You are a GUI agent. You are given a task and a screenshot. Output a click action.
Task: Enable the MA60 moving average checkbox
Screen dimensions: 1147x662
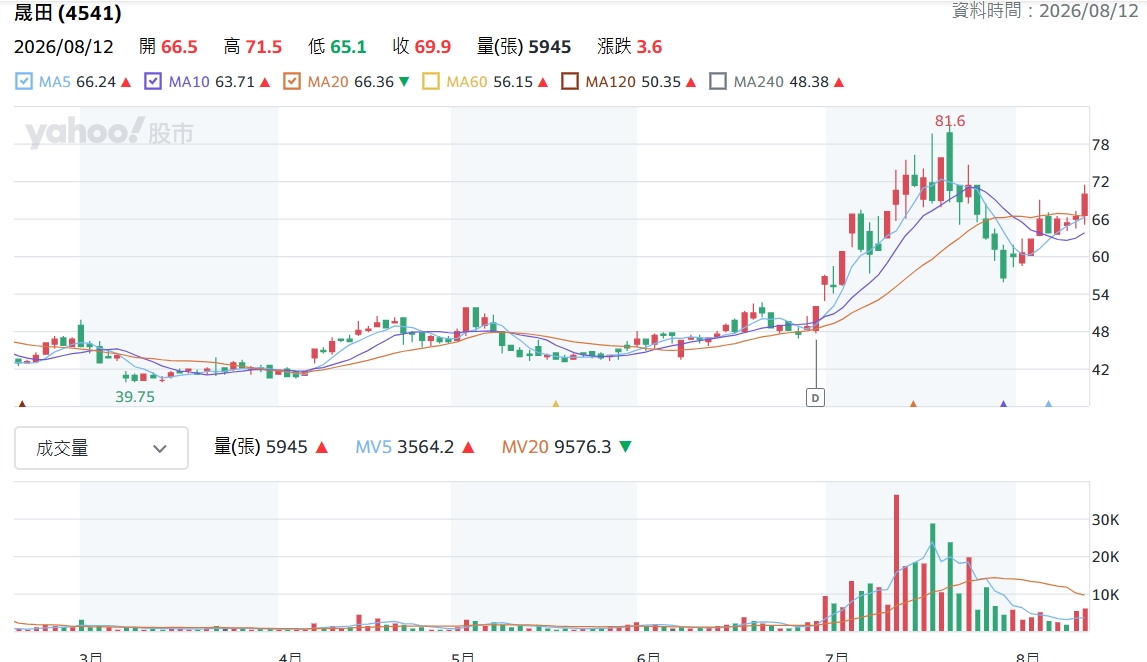click(431, 81)
